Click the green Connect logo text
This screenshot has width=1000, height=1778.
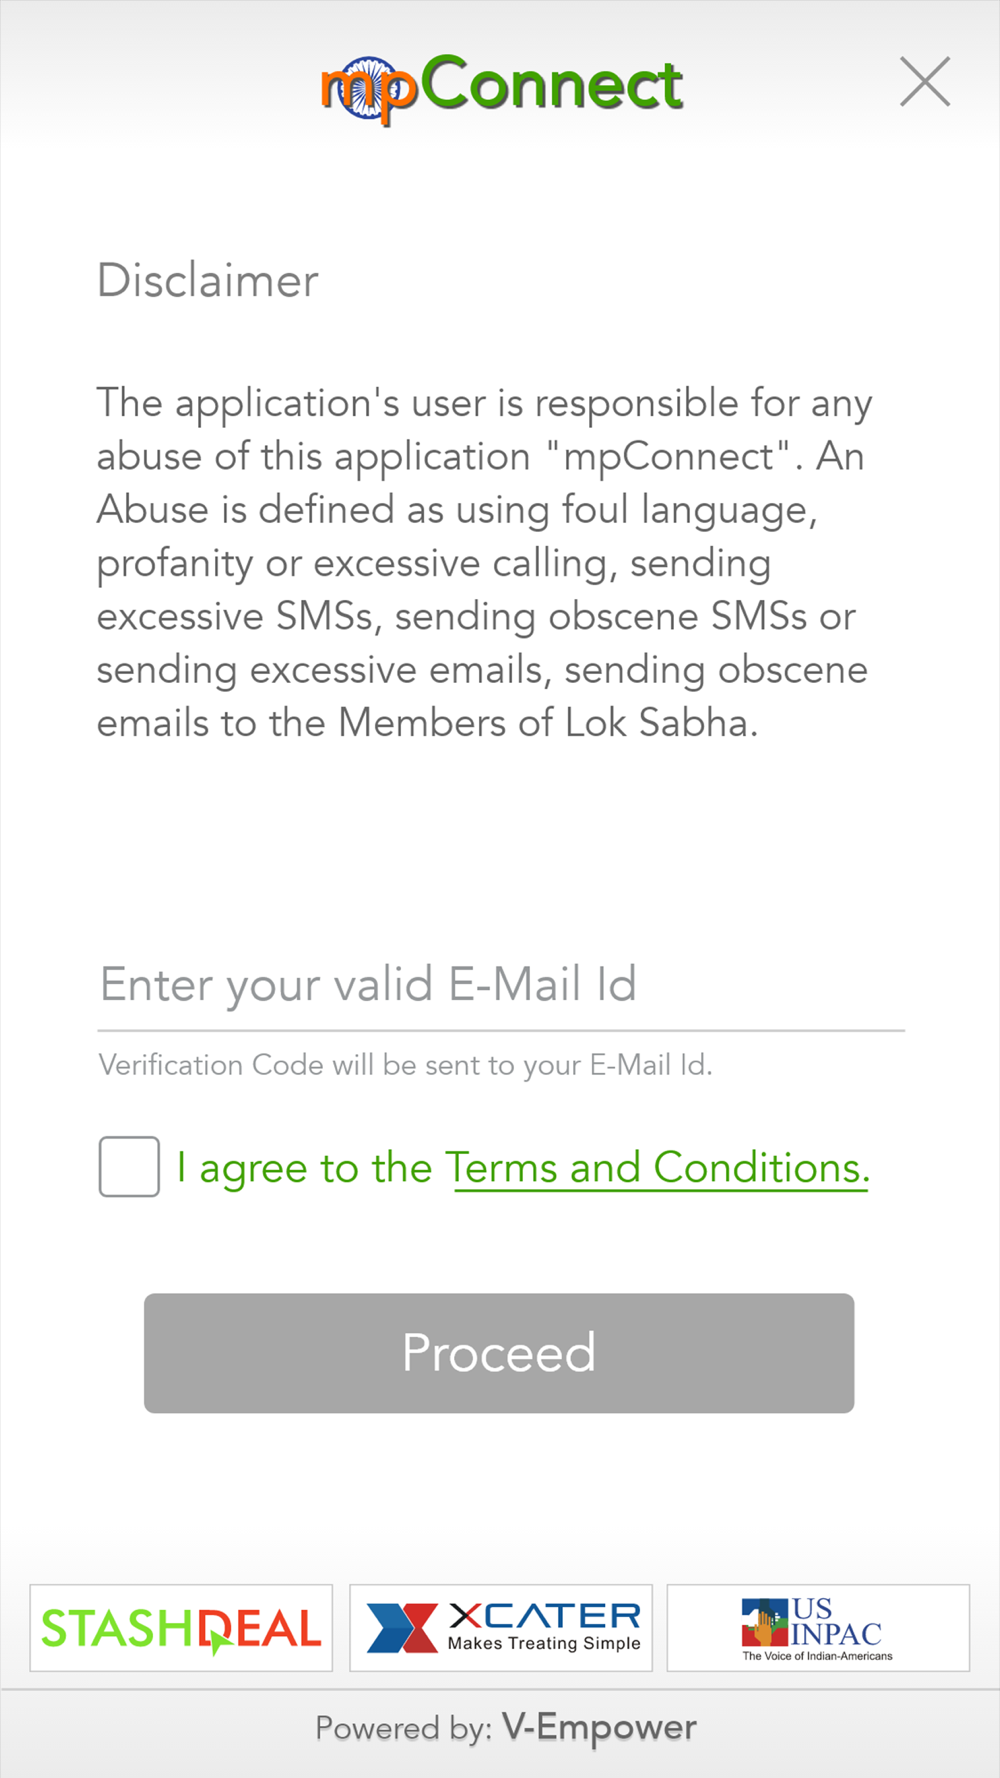coord(552,84)
